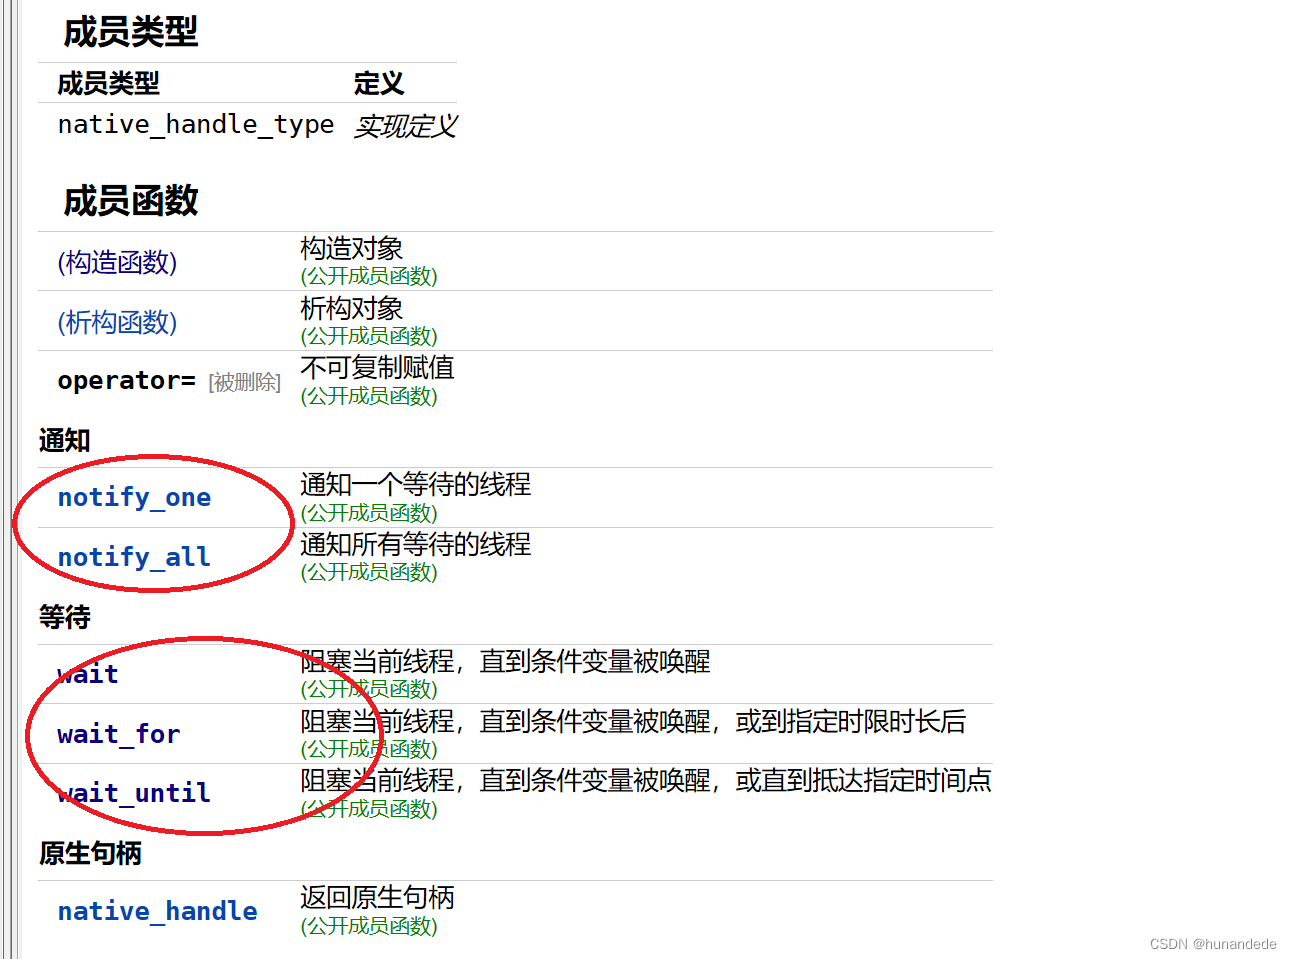Open the notify_one member function link

click(x=134, y=498)
